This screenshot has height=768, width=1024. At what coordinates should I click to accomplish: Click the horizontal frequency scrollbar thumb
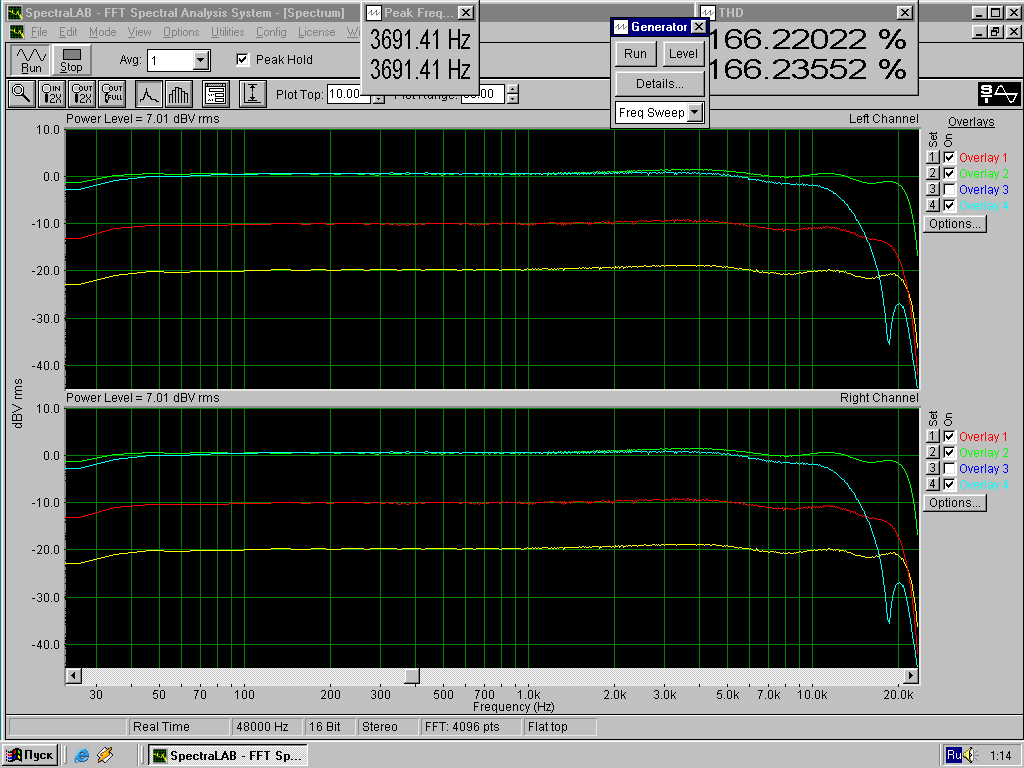pyautogui.click(x=412, y=675)
